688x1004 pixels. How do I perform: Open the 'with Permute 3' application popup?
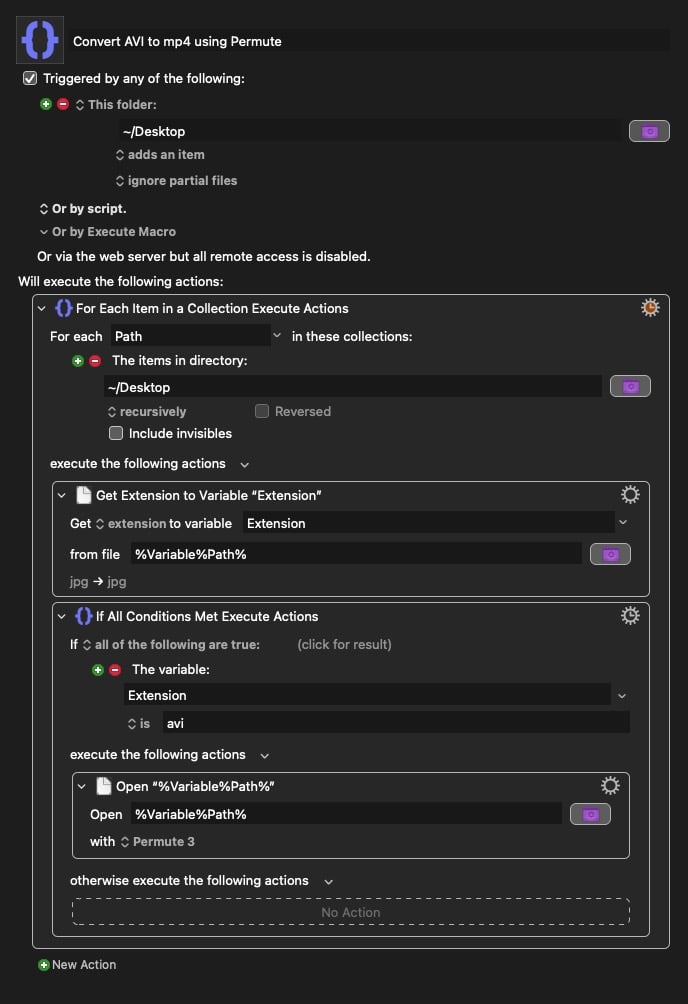(x=157, y=842)
